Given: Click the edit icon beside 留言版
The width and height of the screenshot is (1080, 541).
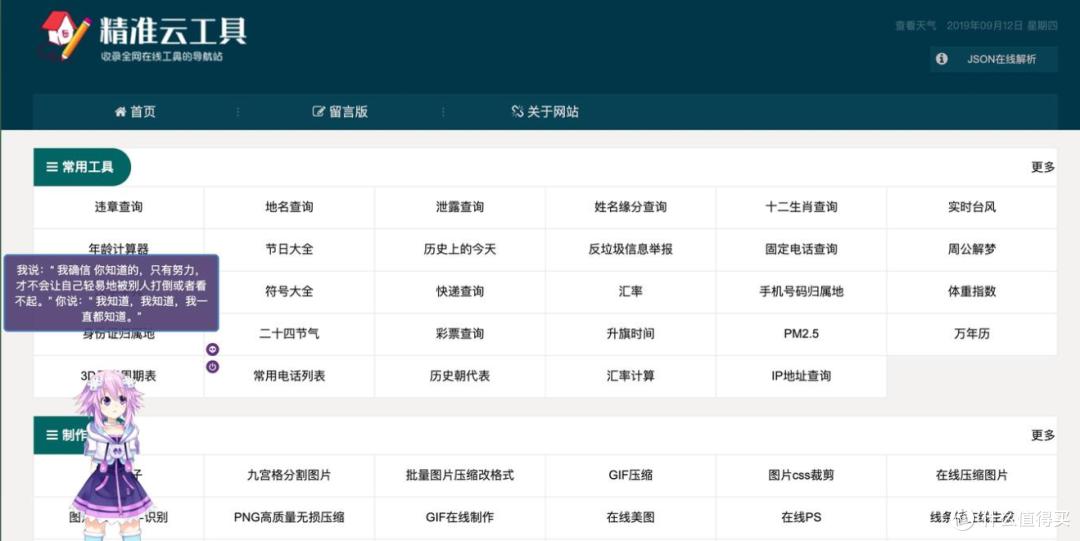Looking at the screenshot, I should tap(318, 112).
